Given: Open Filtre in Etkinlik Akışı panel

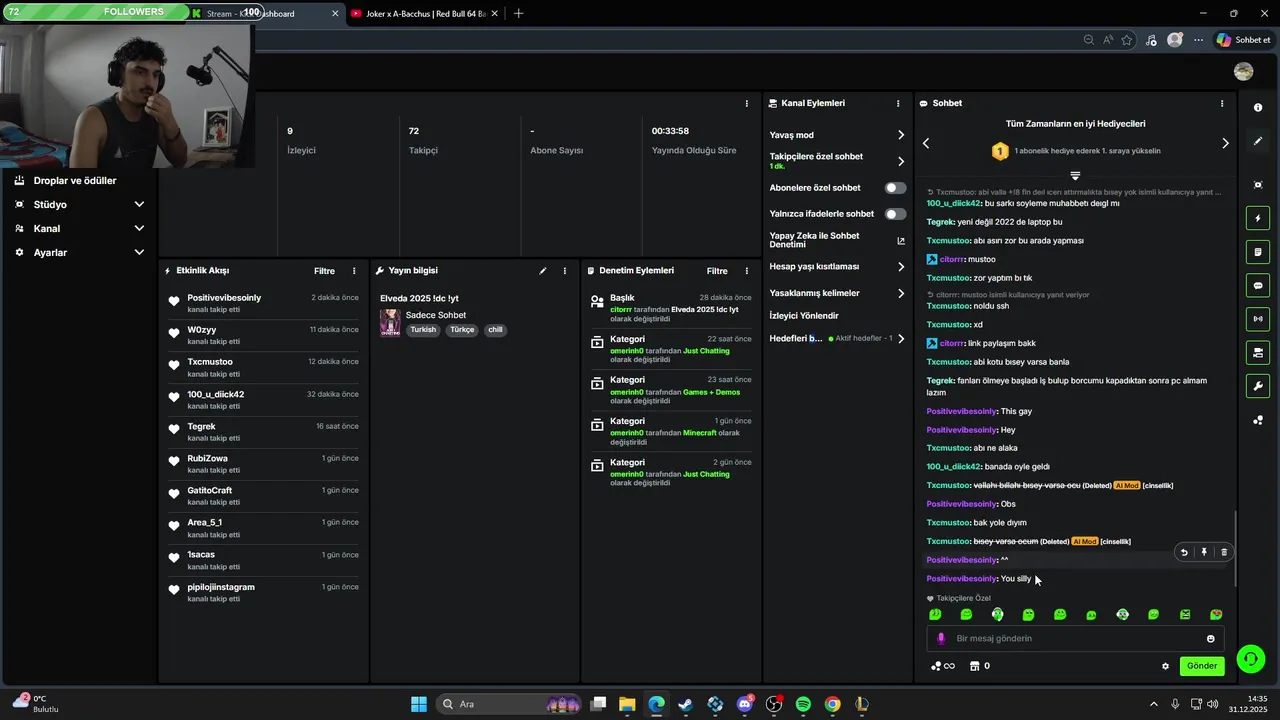Looking at the screenshot, I should pyautogui.click(x=324, y=271).
